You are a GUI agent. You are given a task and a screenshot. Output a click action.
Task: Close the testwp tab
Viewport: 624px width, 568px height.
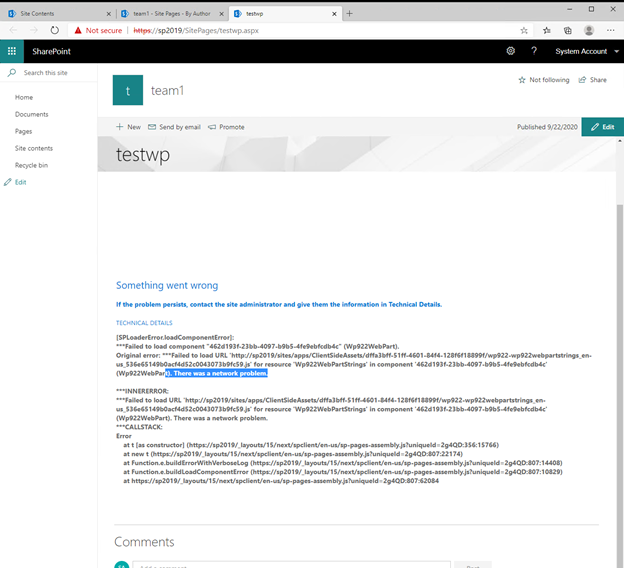(334, 14)
